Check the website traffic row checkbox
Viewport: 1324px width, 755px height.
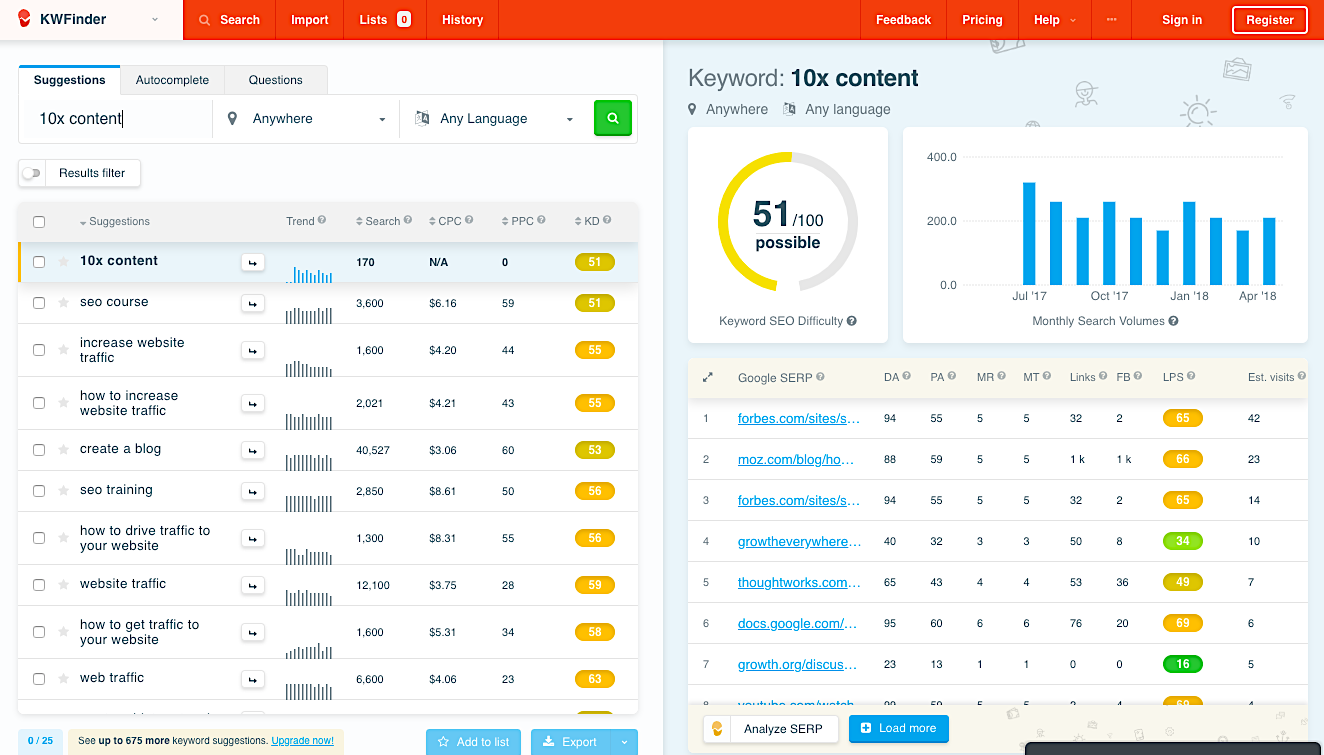39,585
